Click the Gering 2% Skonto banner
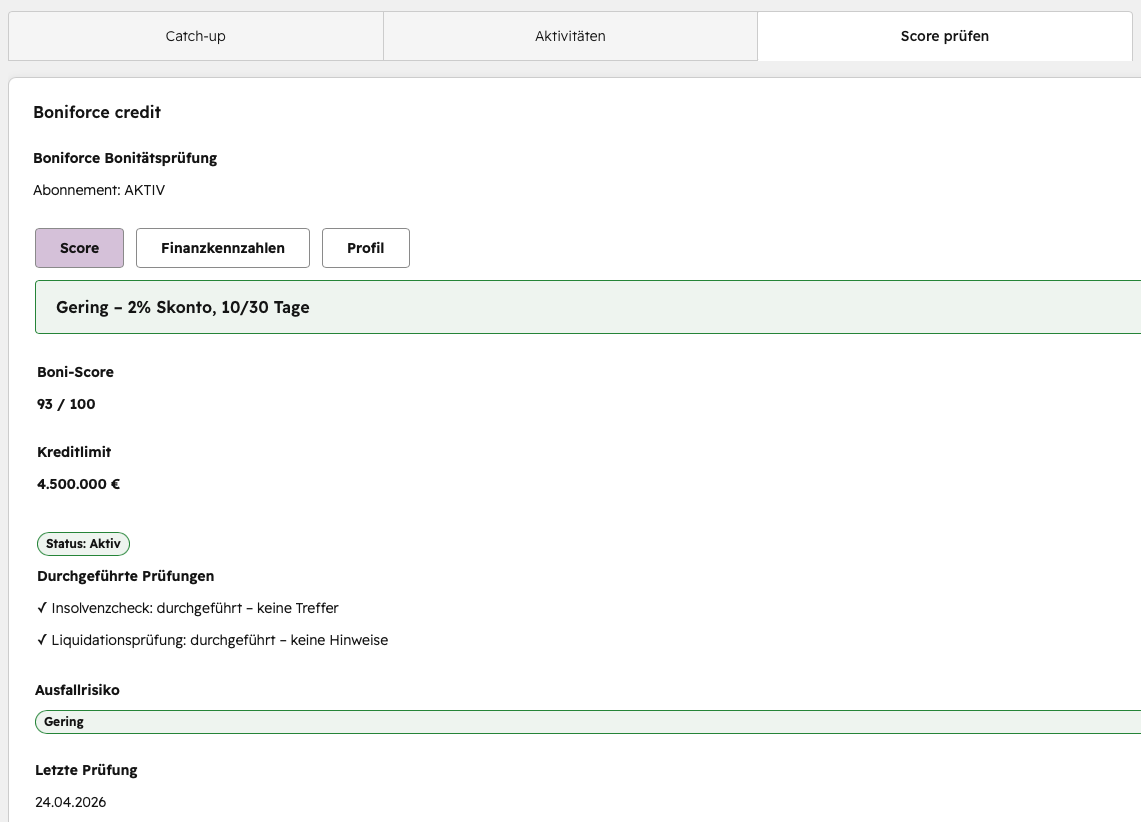 pyautogui.click(x=588, y=307)
